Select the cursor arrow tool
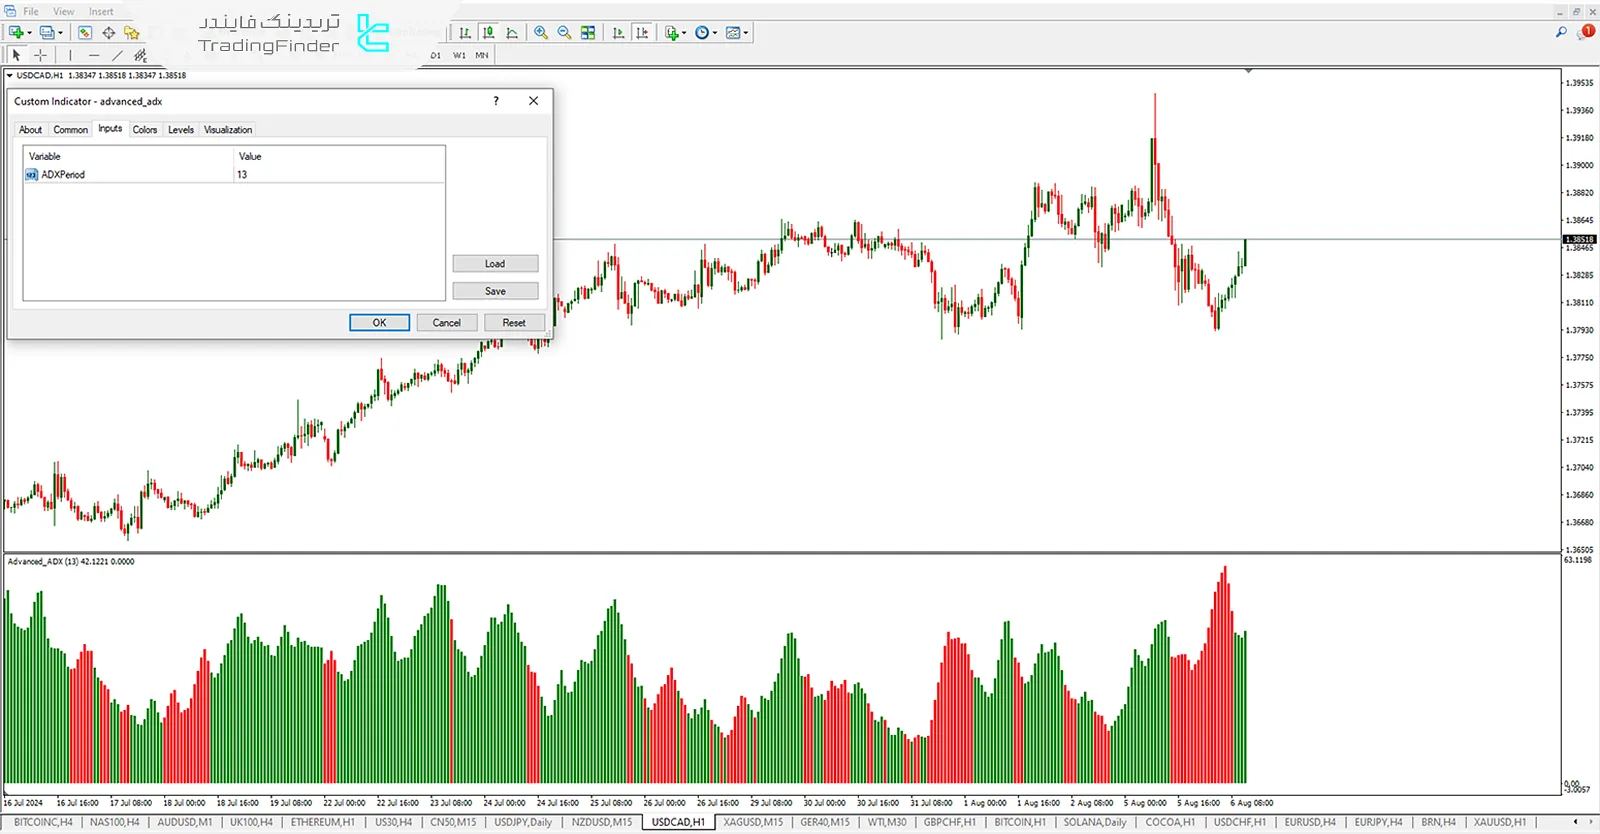Image resolution: width=1600 pixels, height=834 pixels. [16, 55]
